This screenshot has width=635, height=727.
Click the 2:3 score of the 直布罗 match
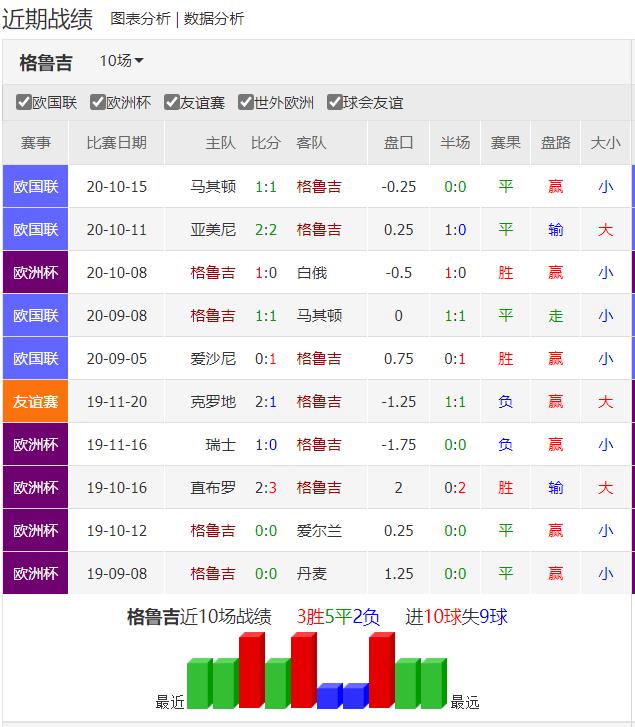[266, 487]
